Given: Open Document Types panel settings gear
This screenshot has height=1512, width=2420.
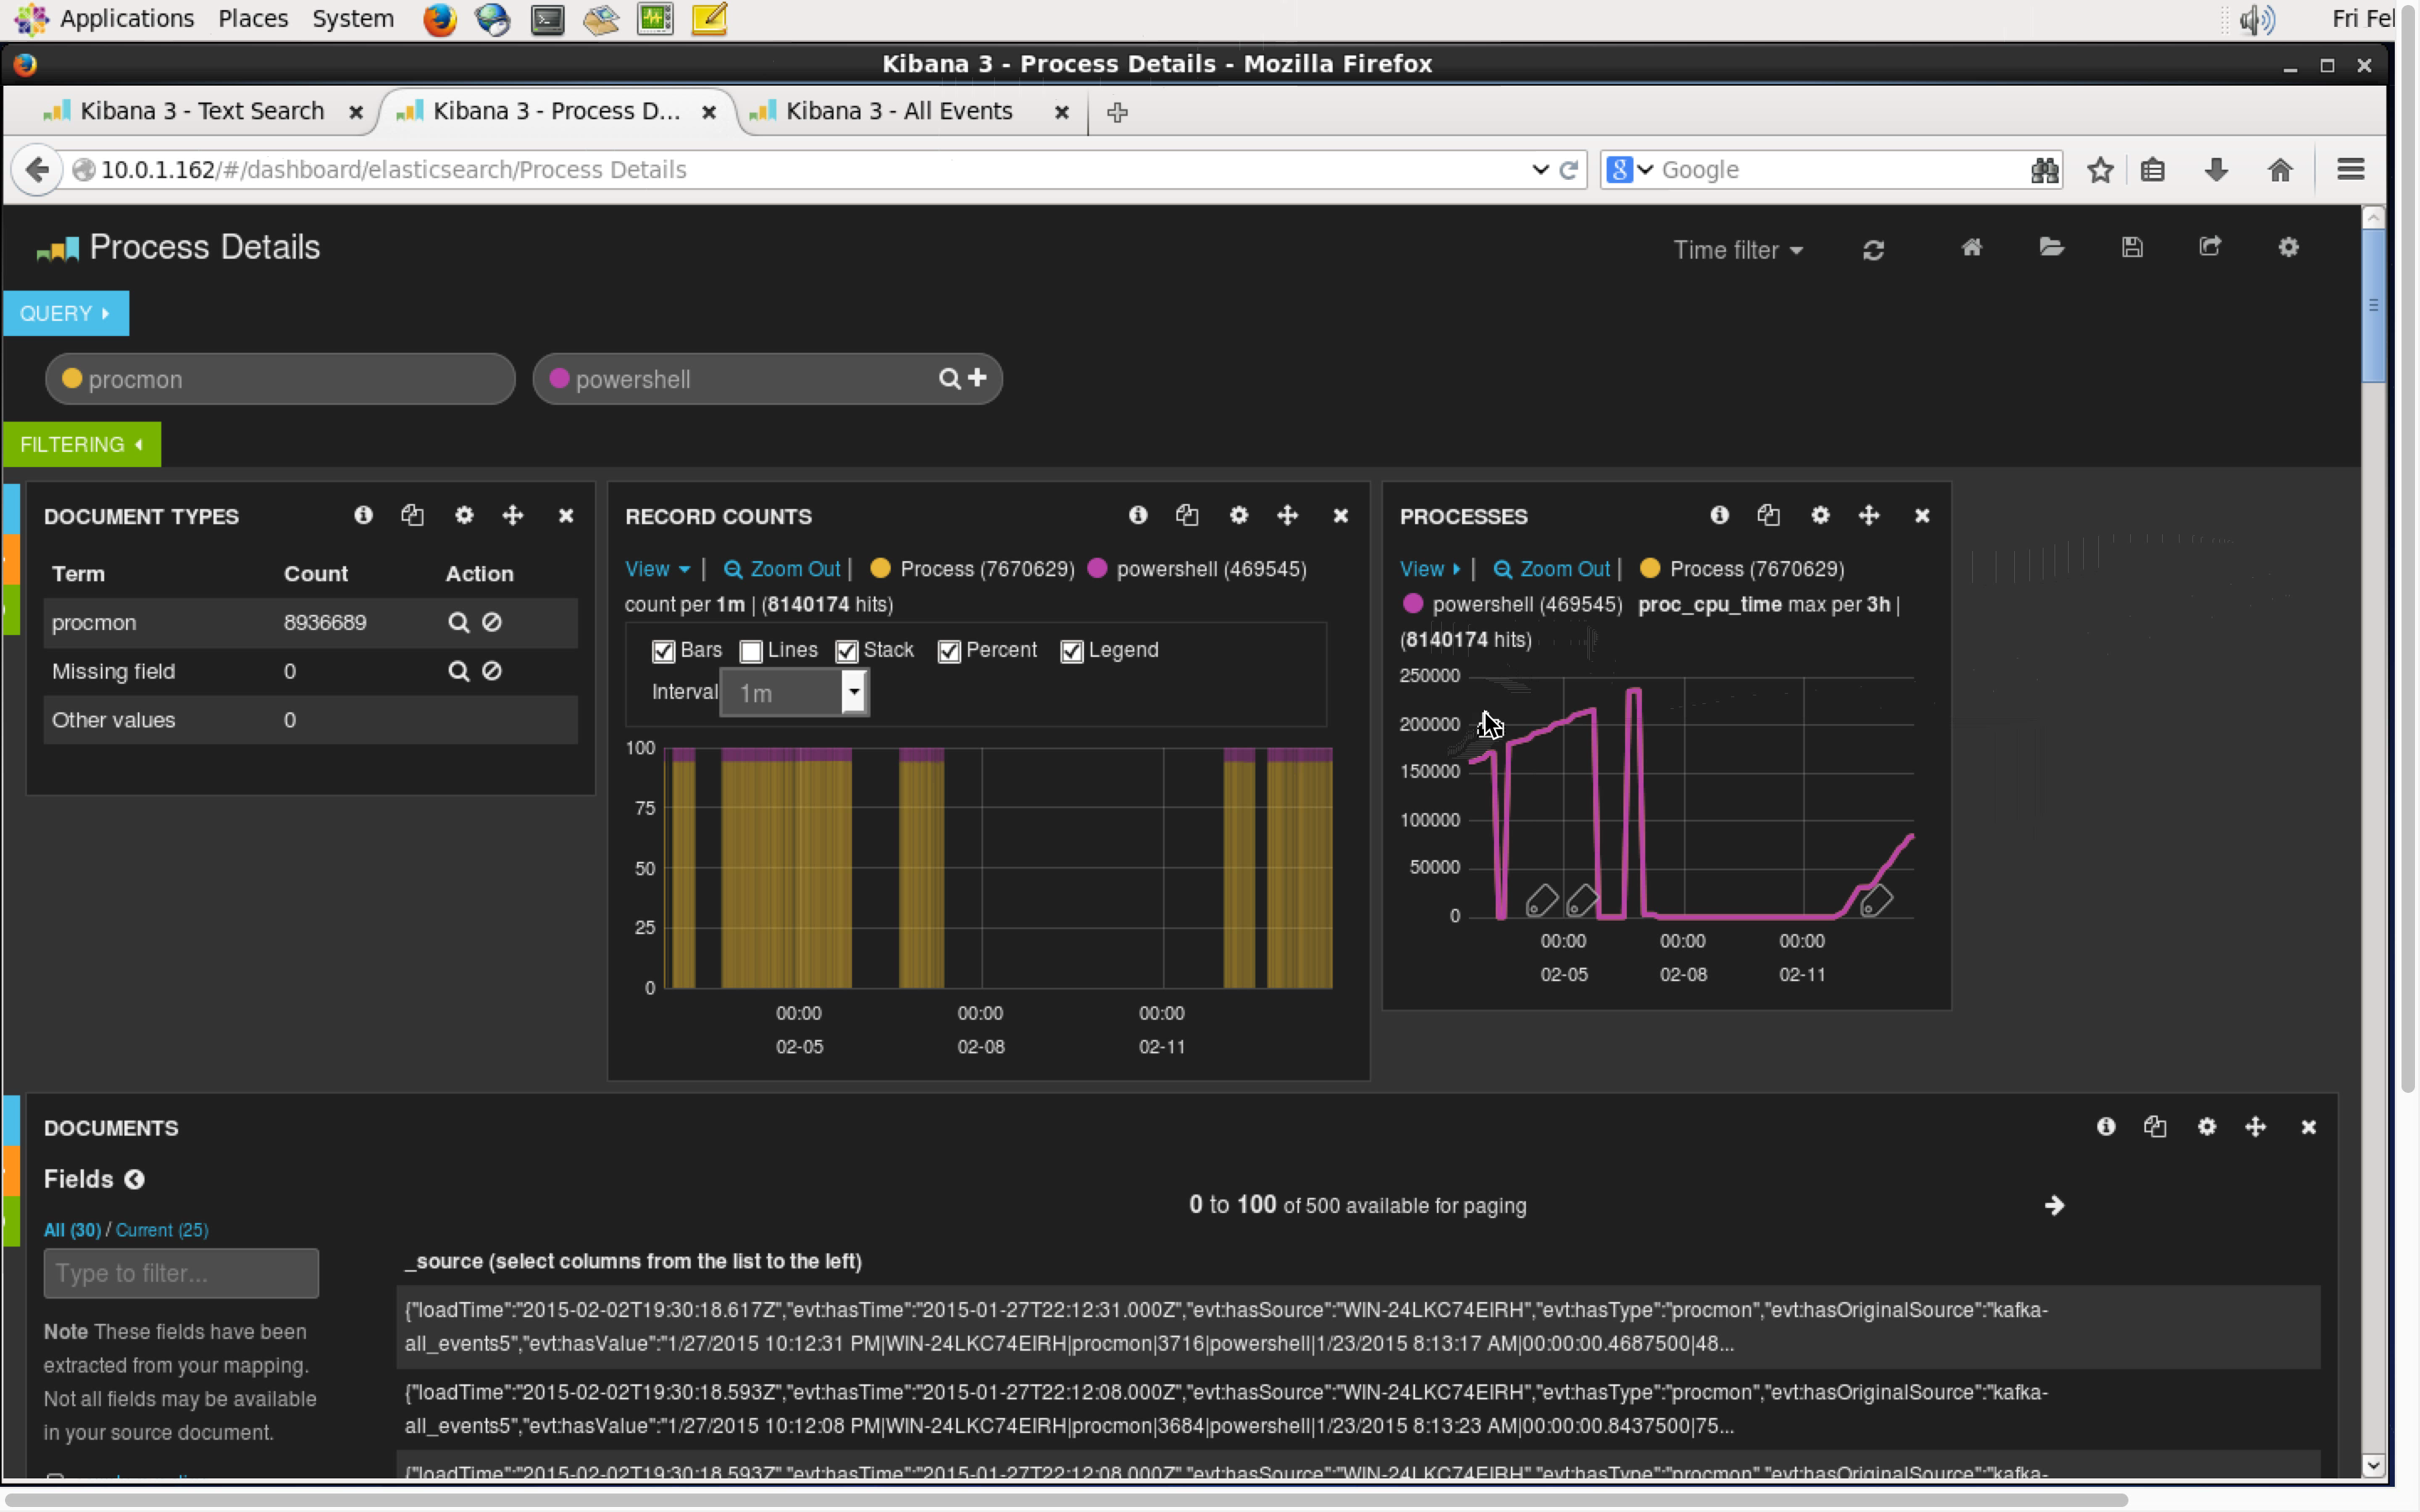Looking at the screenshot, I should pyautogui.click(x=464, y=515).
